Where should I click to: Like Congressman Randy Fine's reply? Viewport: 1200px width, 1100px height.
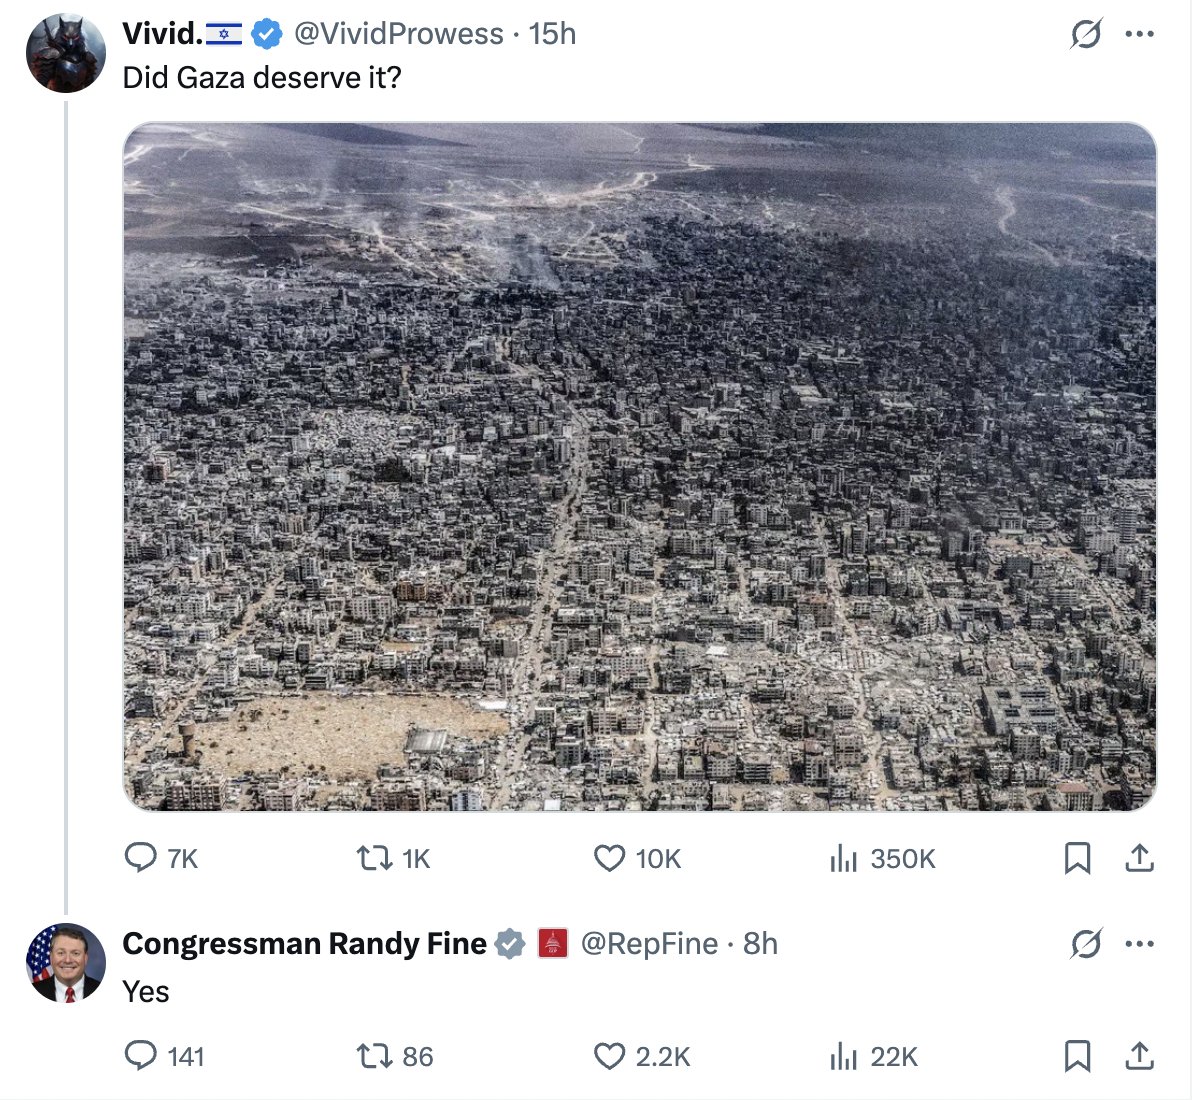pyautogui.click(x=609, y=1056)
